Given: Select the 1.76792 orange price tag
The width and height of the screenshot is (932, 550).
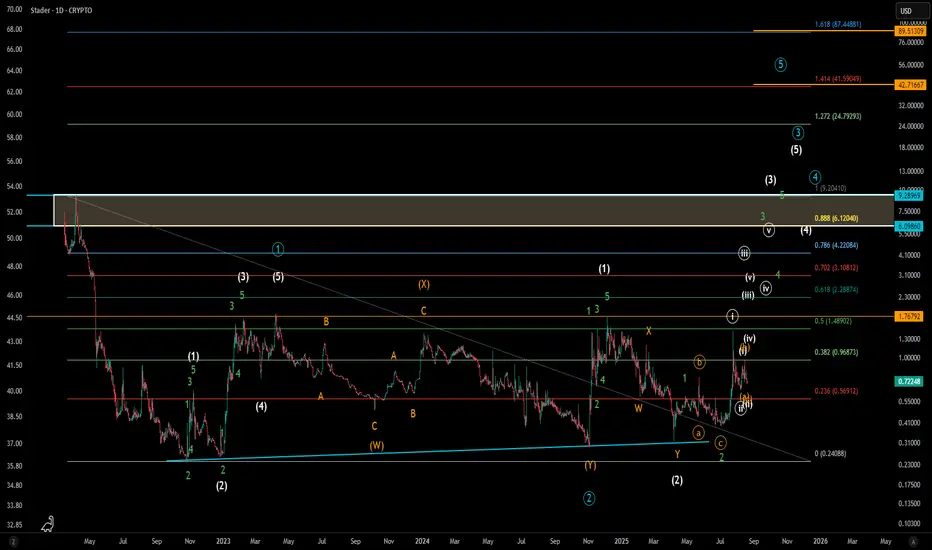Looking at the screenshot, I should click(909, 316).
